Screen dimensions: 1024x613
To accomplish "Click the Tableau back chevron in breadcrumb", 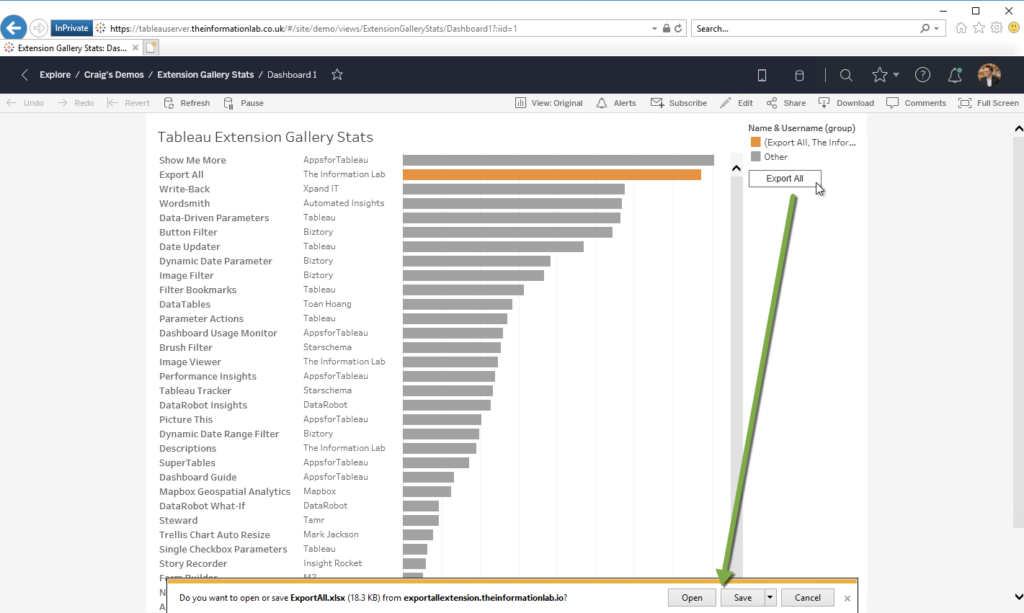I will (25, 74).
